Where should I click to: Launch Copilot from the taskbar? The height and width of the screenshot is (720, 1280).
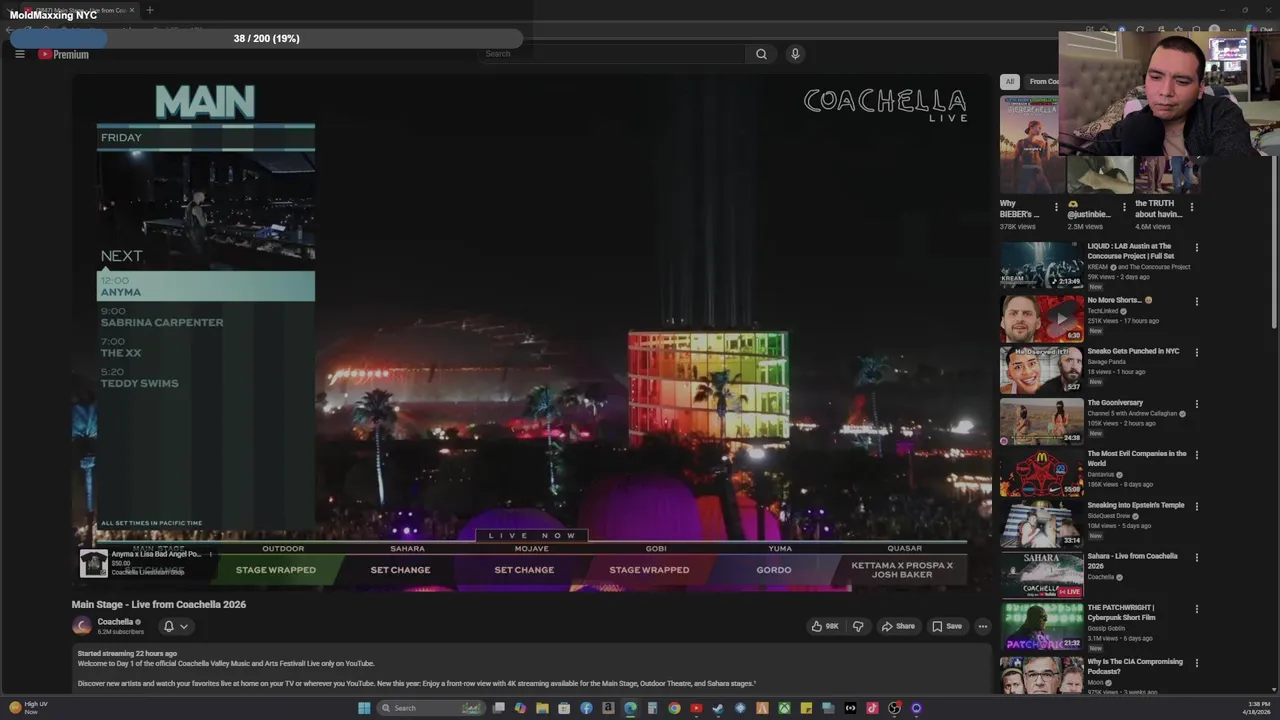520,708
